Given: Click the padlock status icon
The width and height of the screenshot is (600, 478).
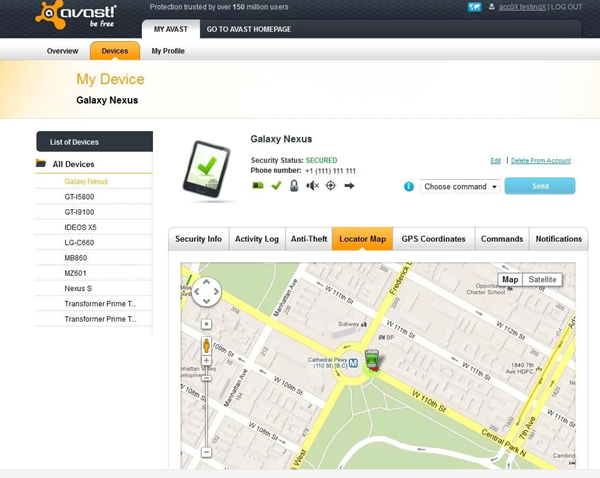Looking at the screenshot, I should pos(294,186).
